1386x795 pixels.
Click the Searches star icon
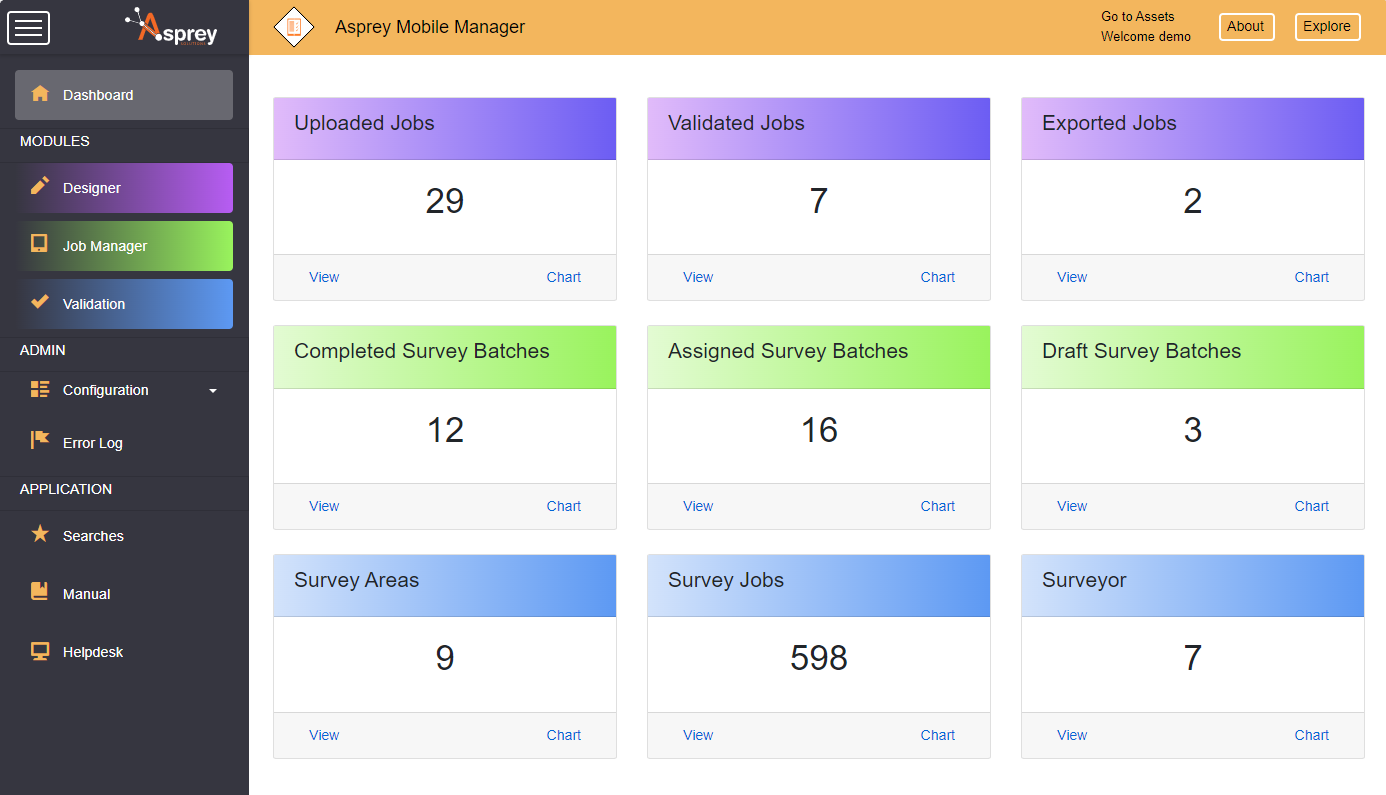coord(40,534)
